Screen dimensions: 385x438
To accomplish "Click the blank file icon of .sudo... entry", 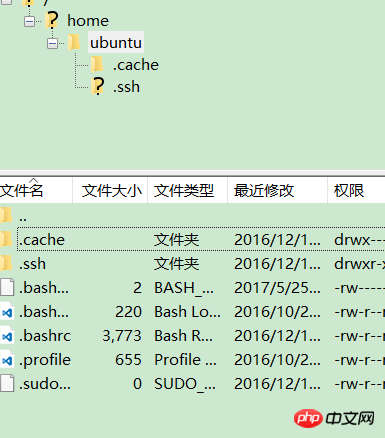I will pos(7,383).
